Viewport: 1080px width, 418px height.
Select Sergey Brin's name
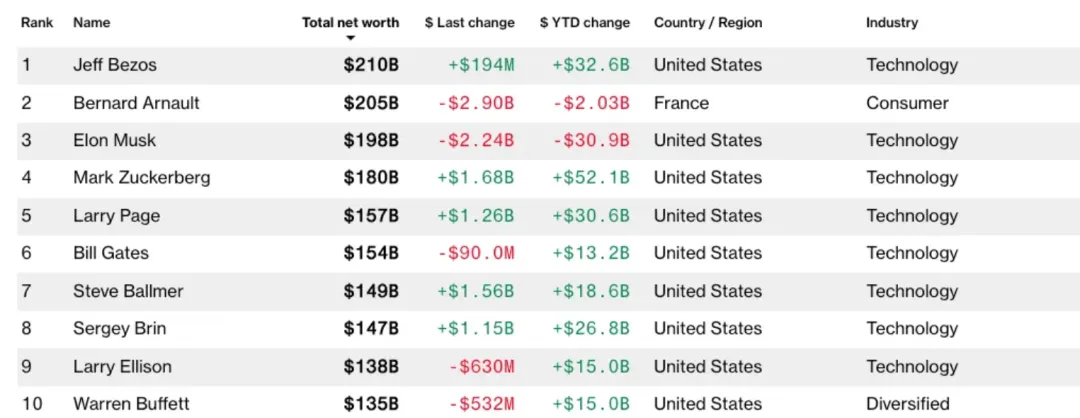[119, 328]
